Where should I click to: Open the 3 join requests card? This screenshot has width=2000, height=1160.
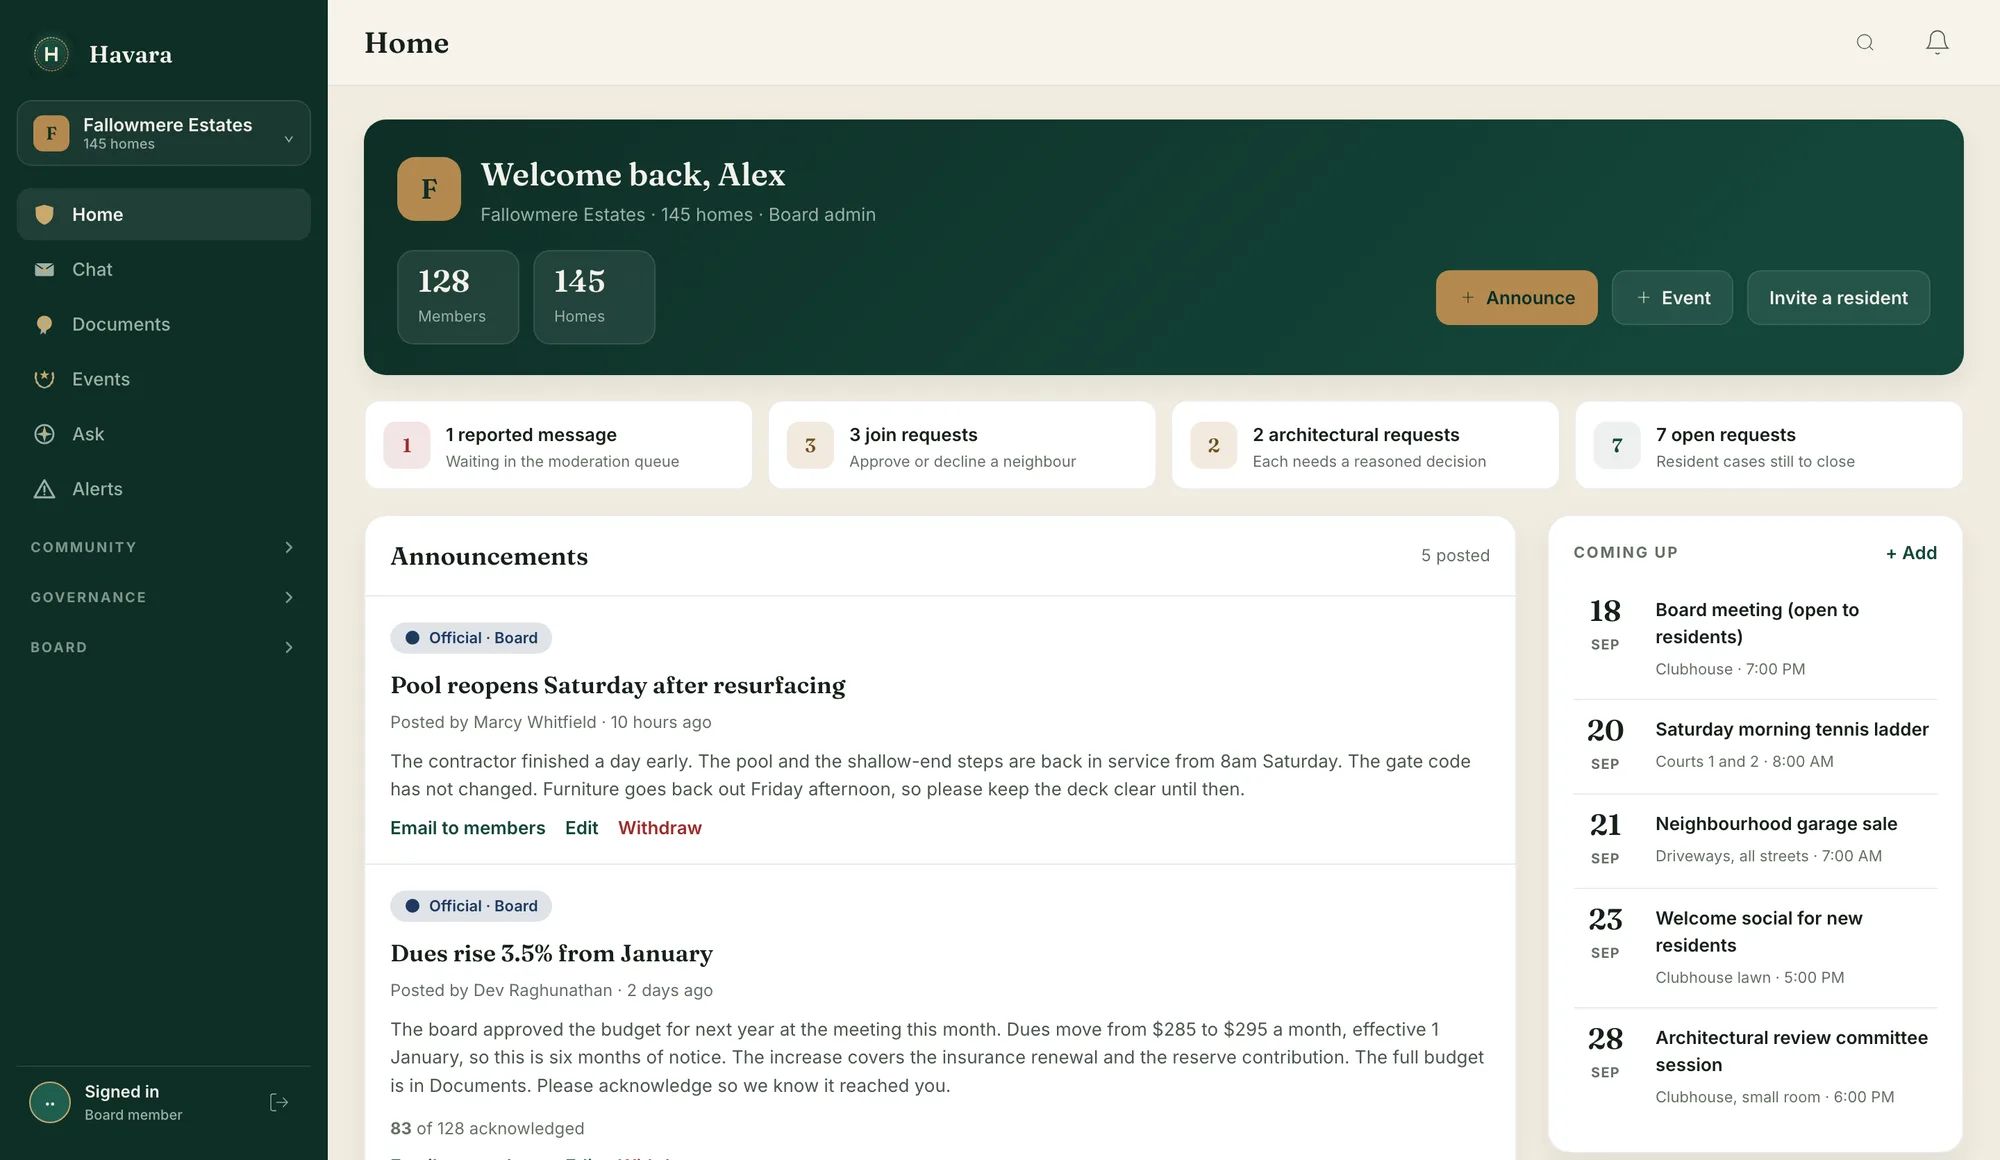point(961,445)
